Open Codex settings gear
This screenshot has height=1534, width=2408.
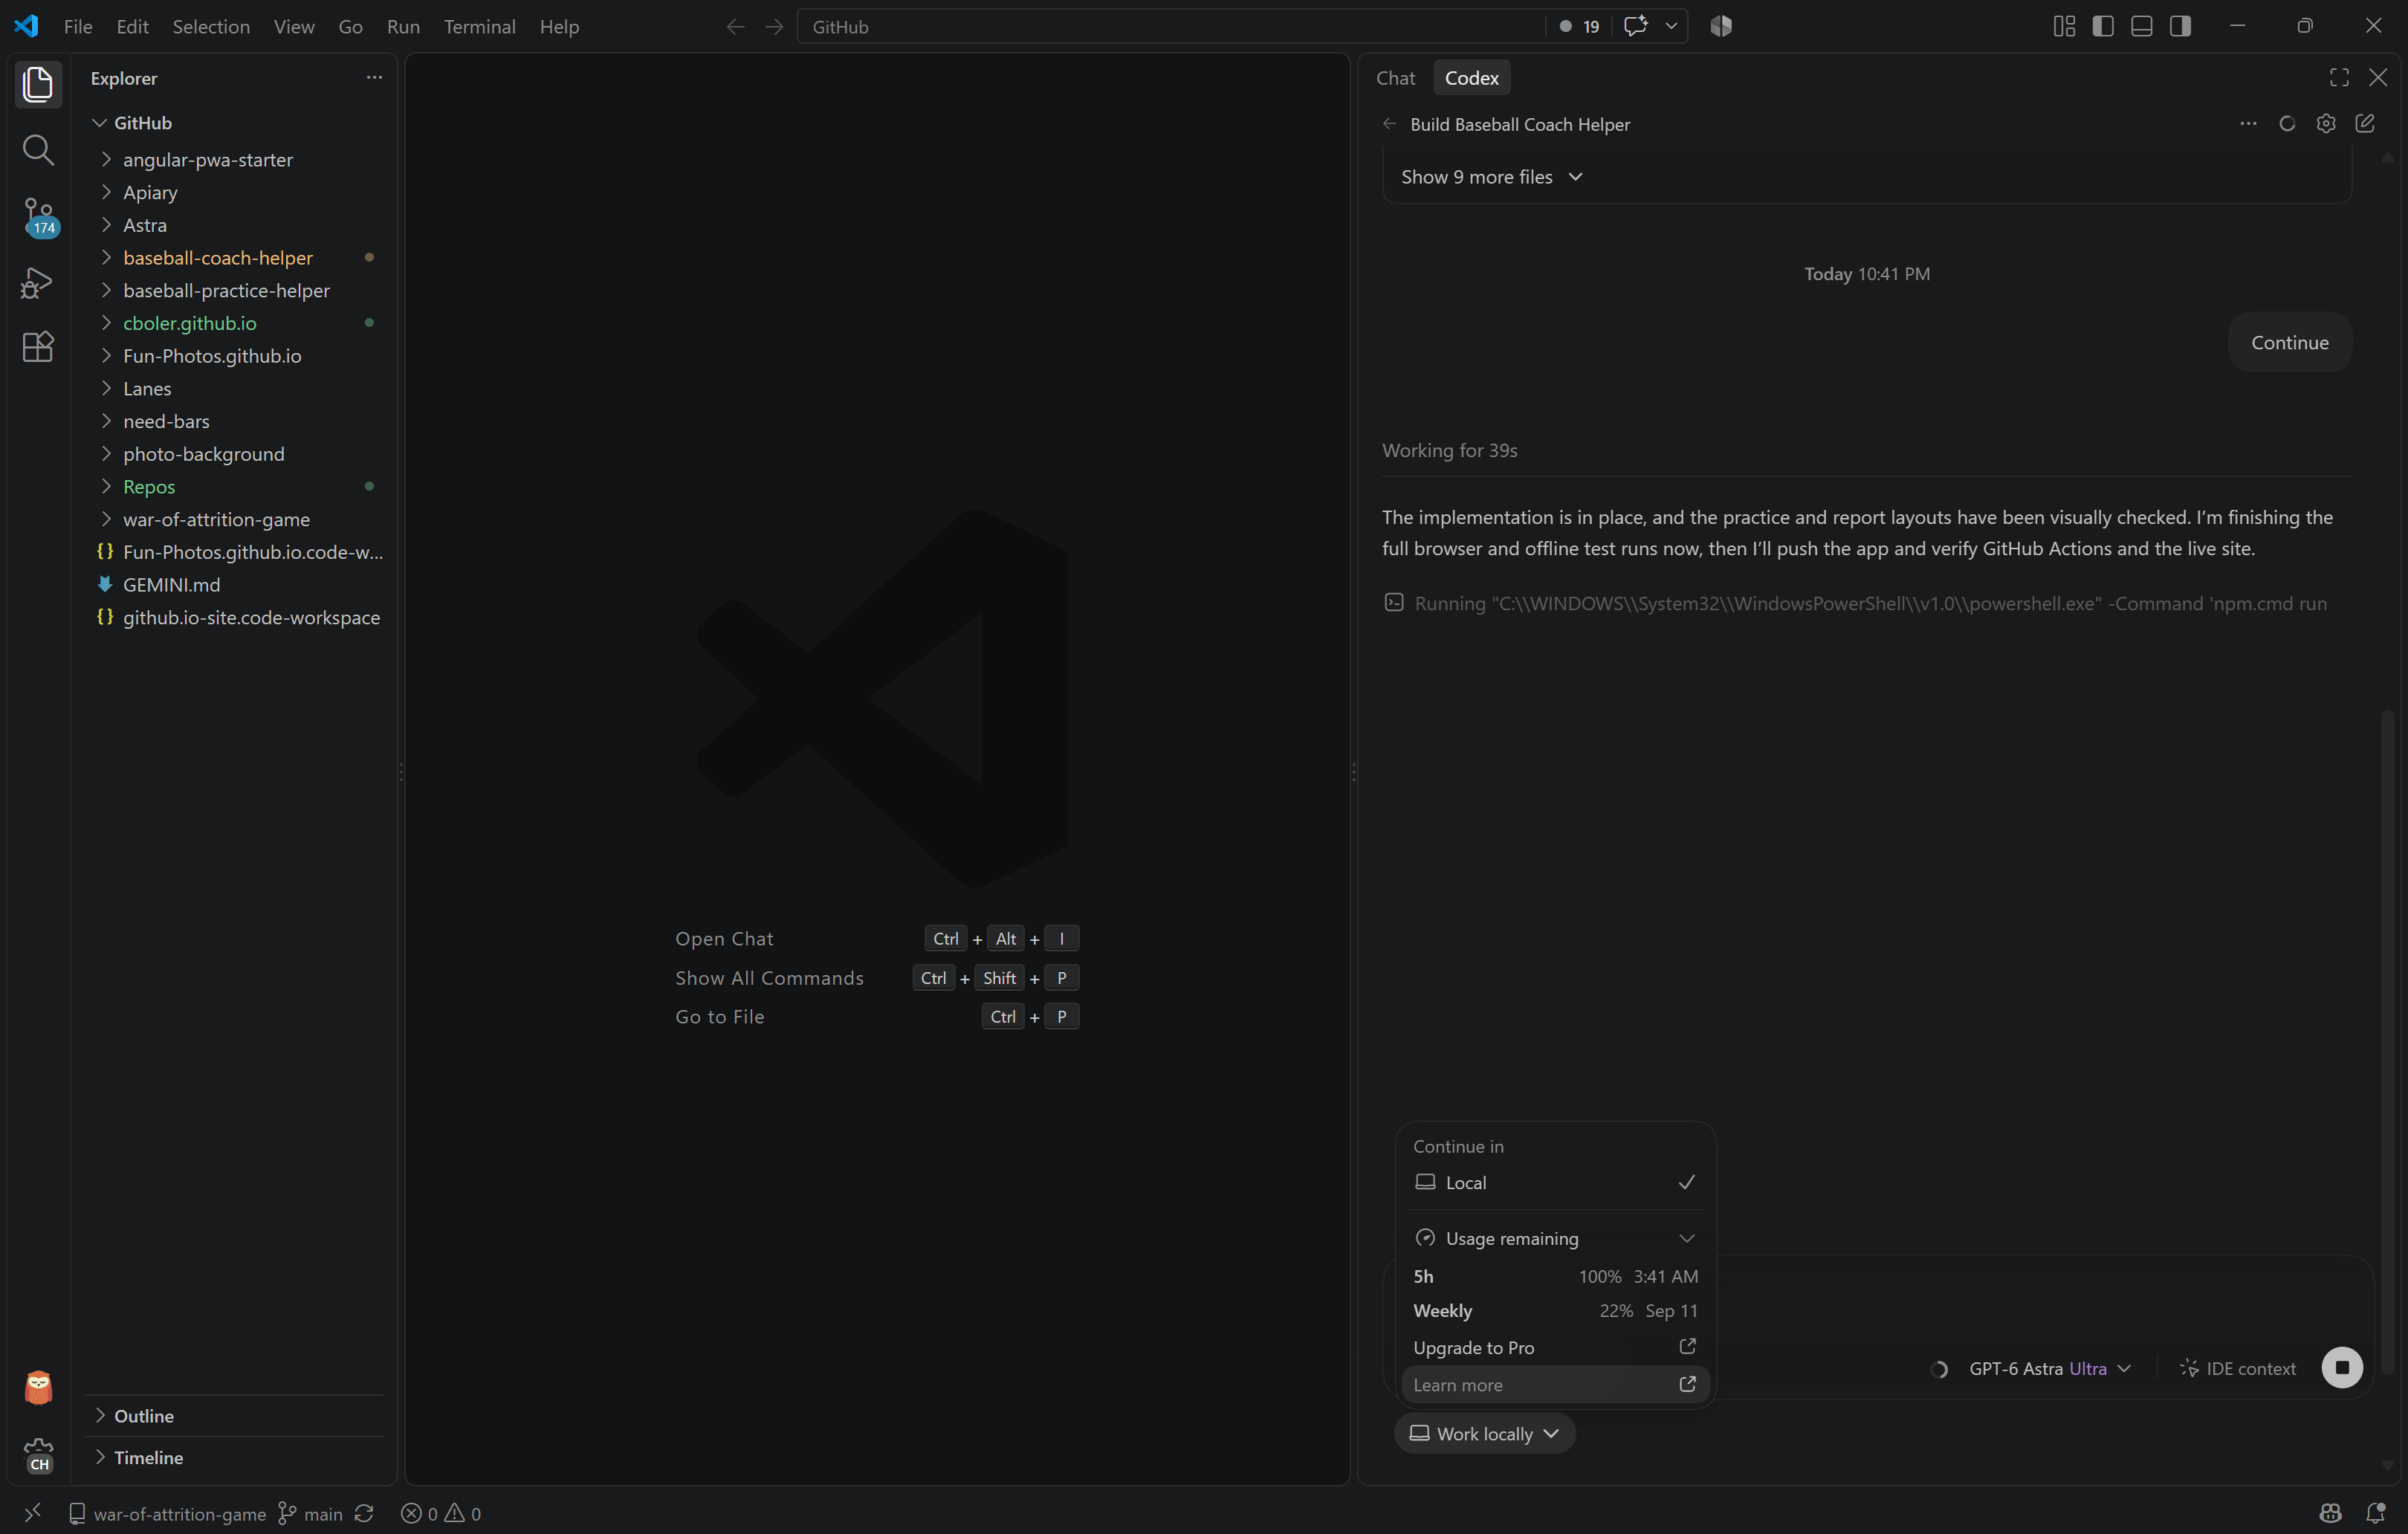coord(2326,124)
